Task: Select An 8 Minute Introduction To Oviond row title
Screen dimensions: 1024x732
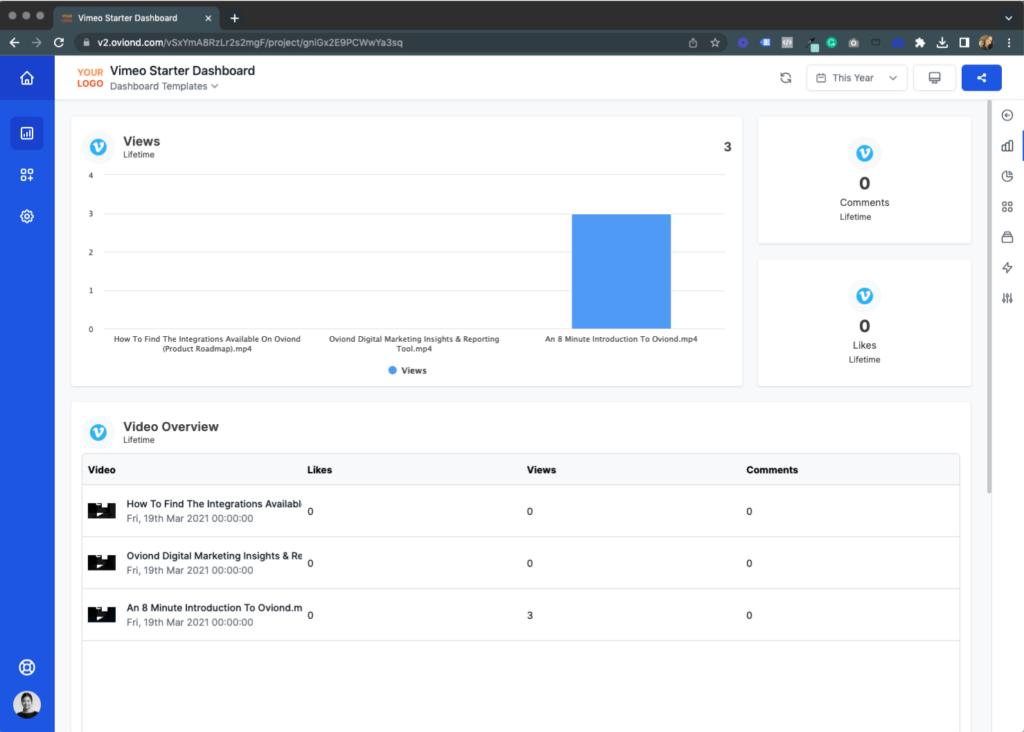Action: 214,607
